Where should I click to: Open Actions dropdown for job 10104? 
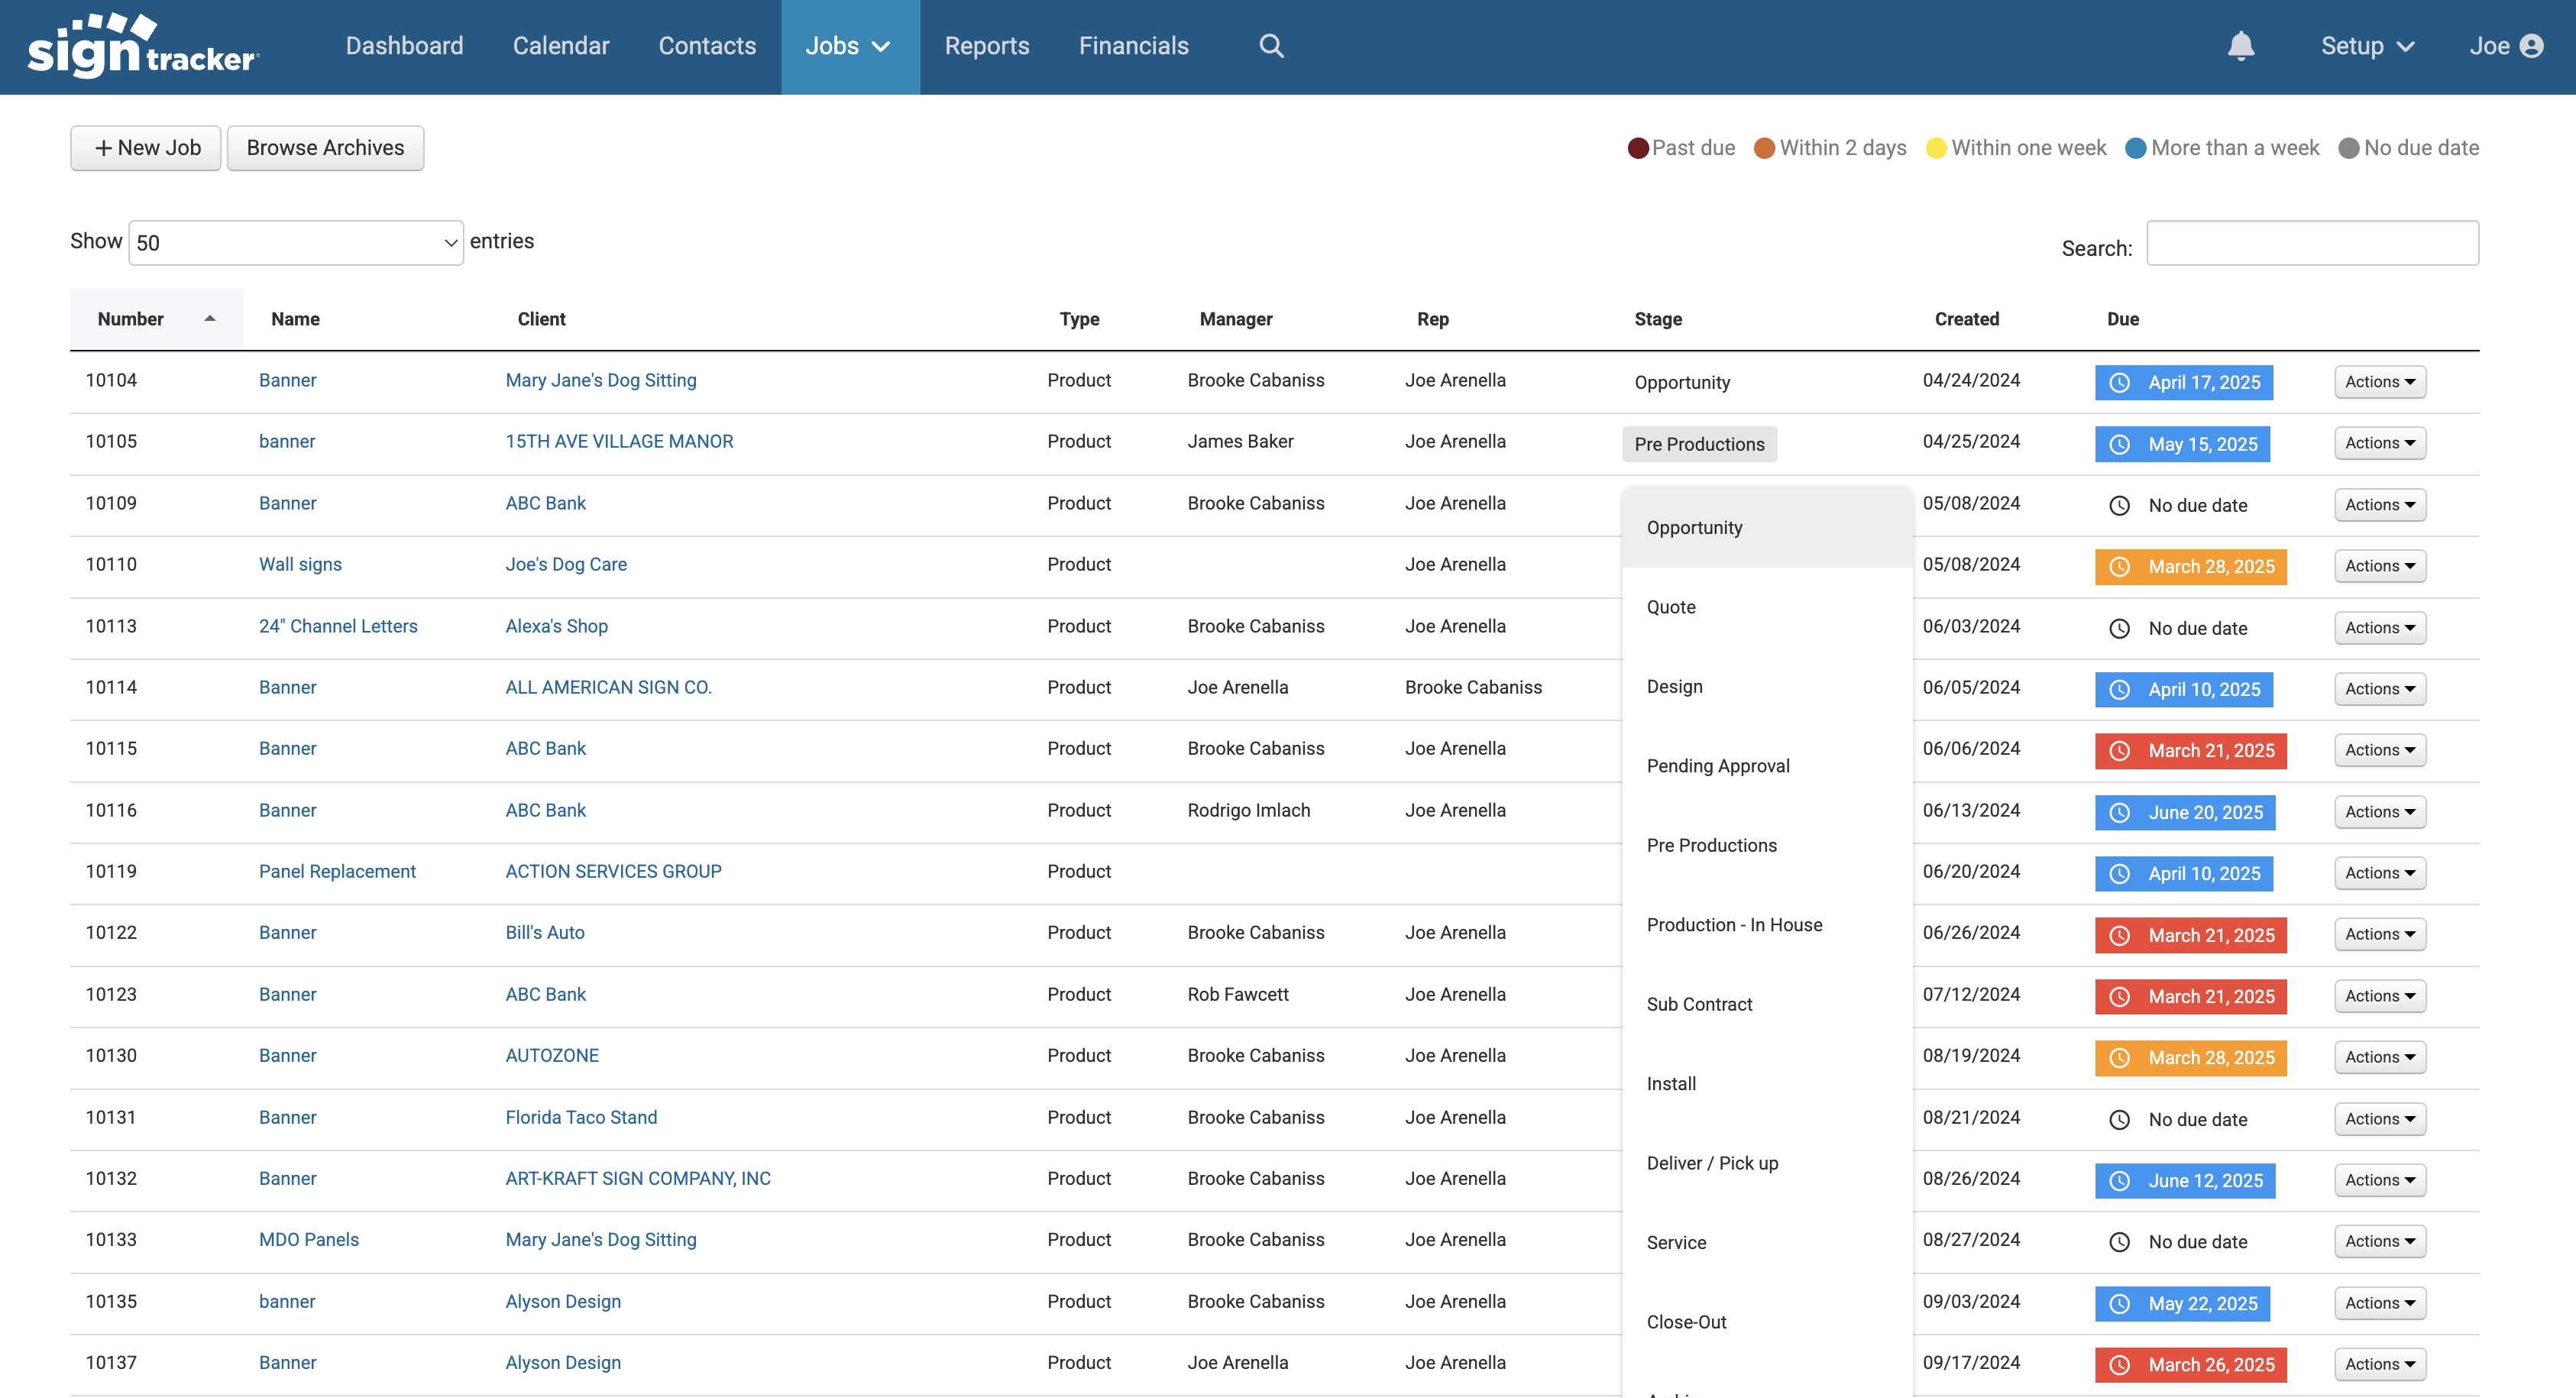coord(2380,382)
